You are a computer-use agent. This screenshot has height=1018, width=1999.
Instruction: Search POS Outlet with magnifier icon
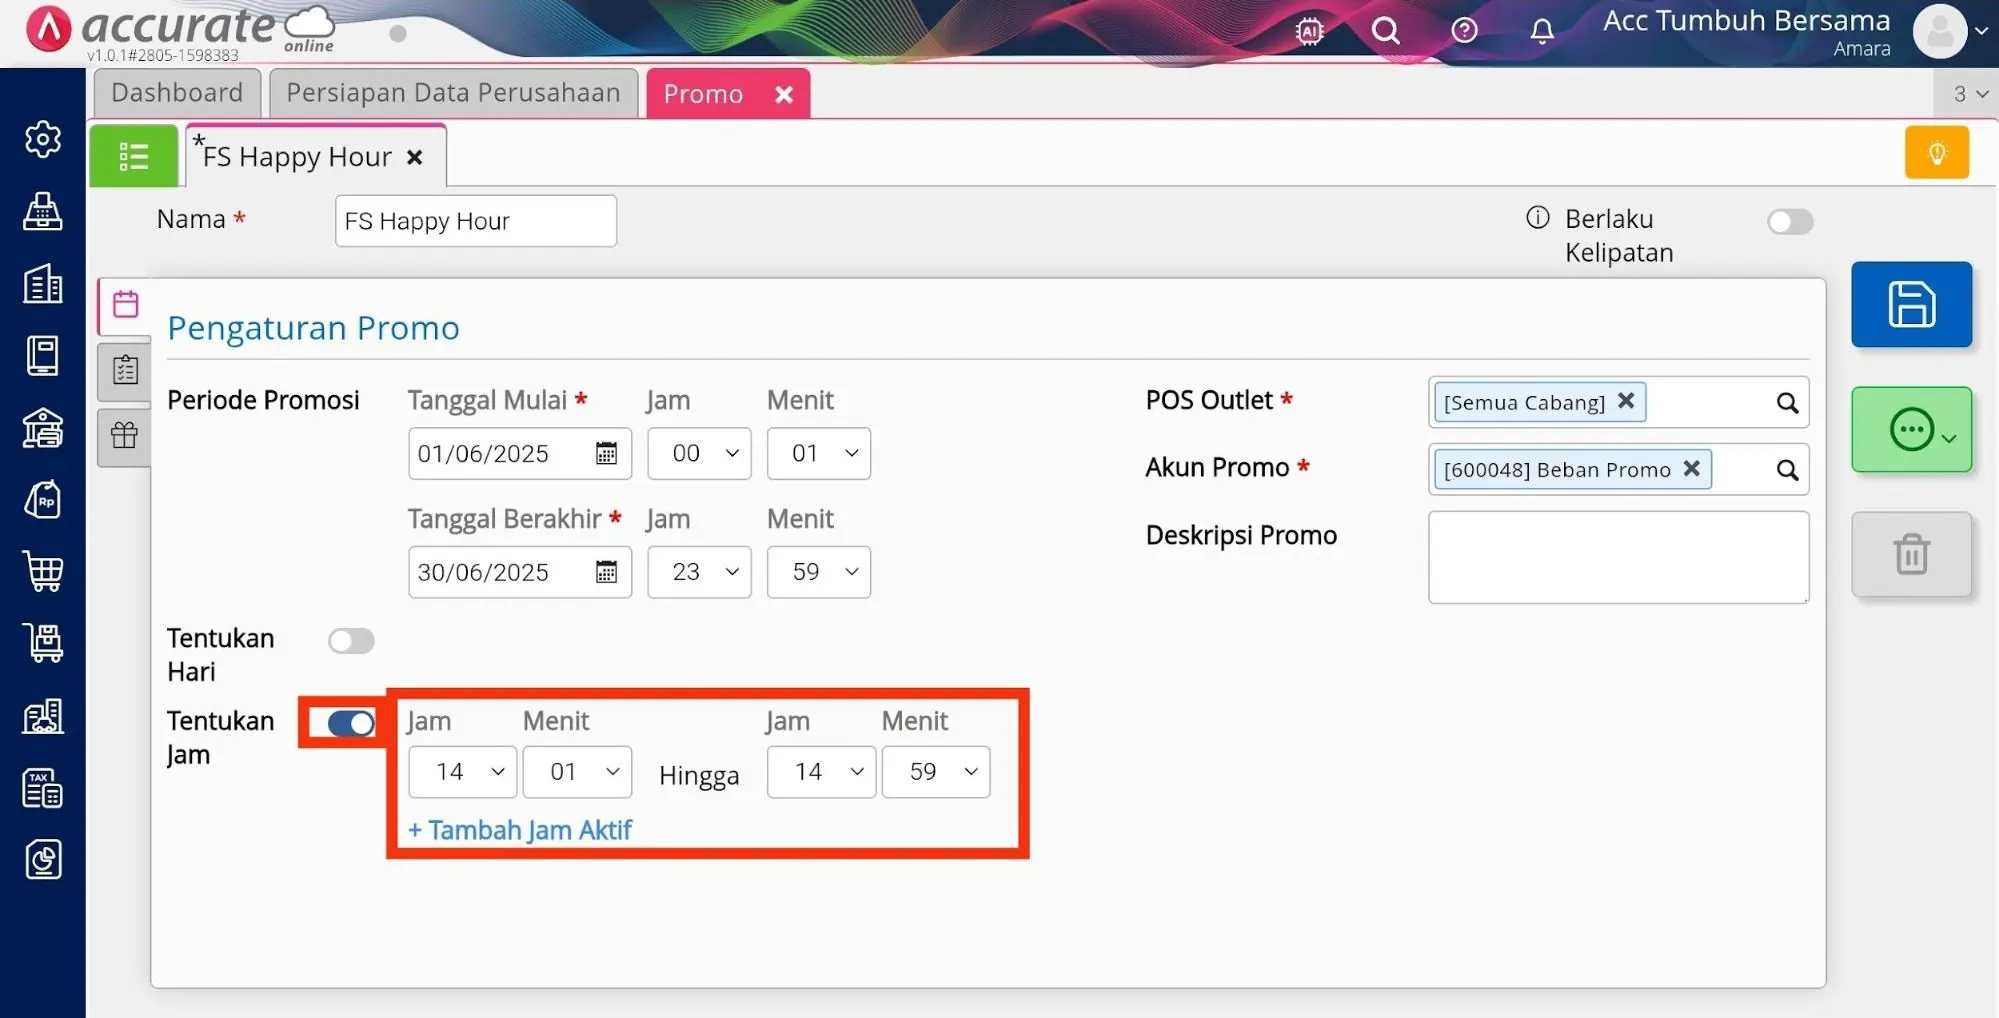pos(1787,403)
